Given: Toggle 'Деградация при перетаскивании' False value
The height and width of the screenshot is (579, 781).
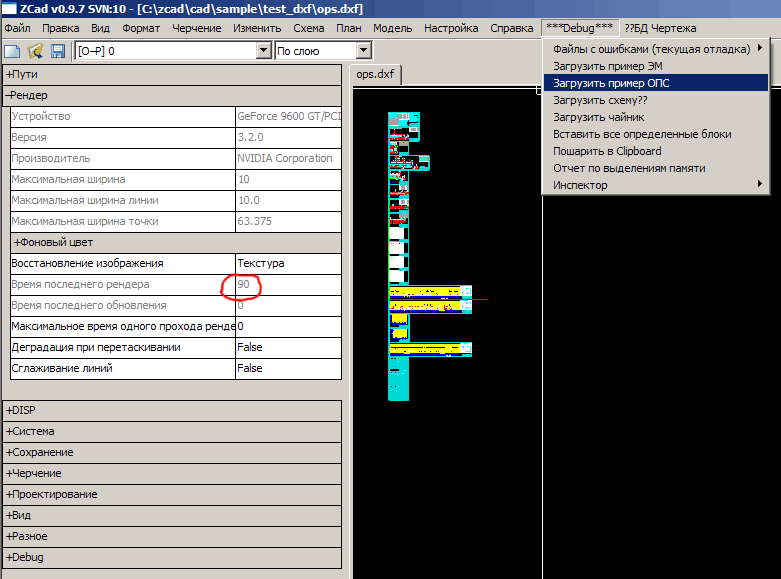Looking at the screenshot, I should click(250, 347).
